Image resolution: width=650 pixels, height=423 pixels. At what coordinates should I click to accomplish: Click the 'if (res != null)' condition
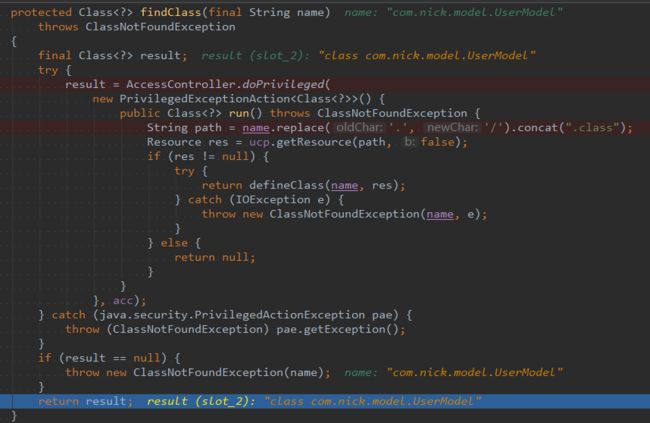click(x=201, y=157)
